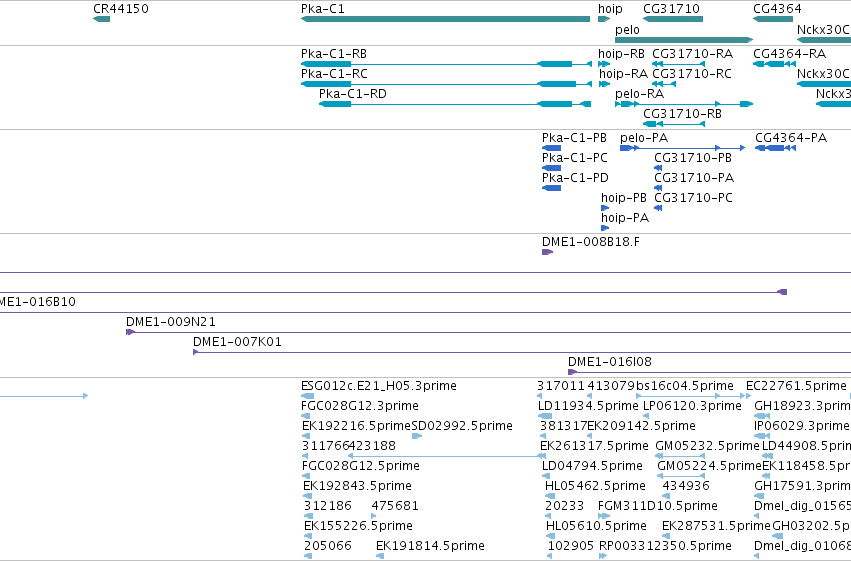Click the hoip-RA transcript label

pos(623,74)
